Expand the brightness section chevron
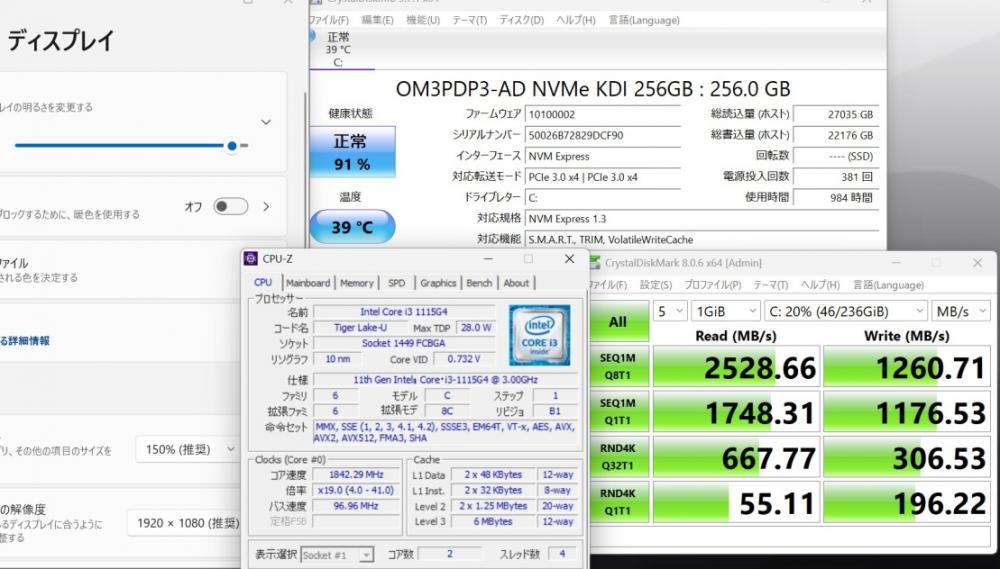The width and height of the screenshot is (1000, 569). 266,122
